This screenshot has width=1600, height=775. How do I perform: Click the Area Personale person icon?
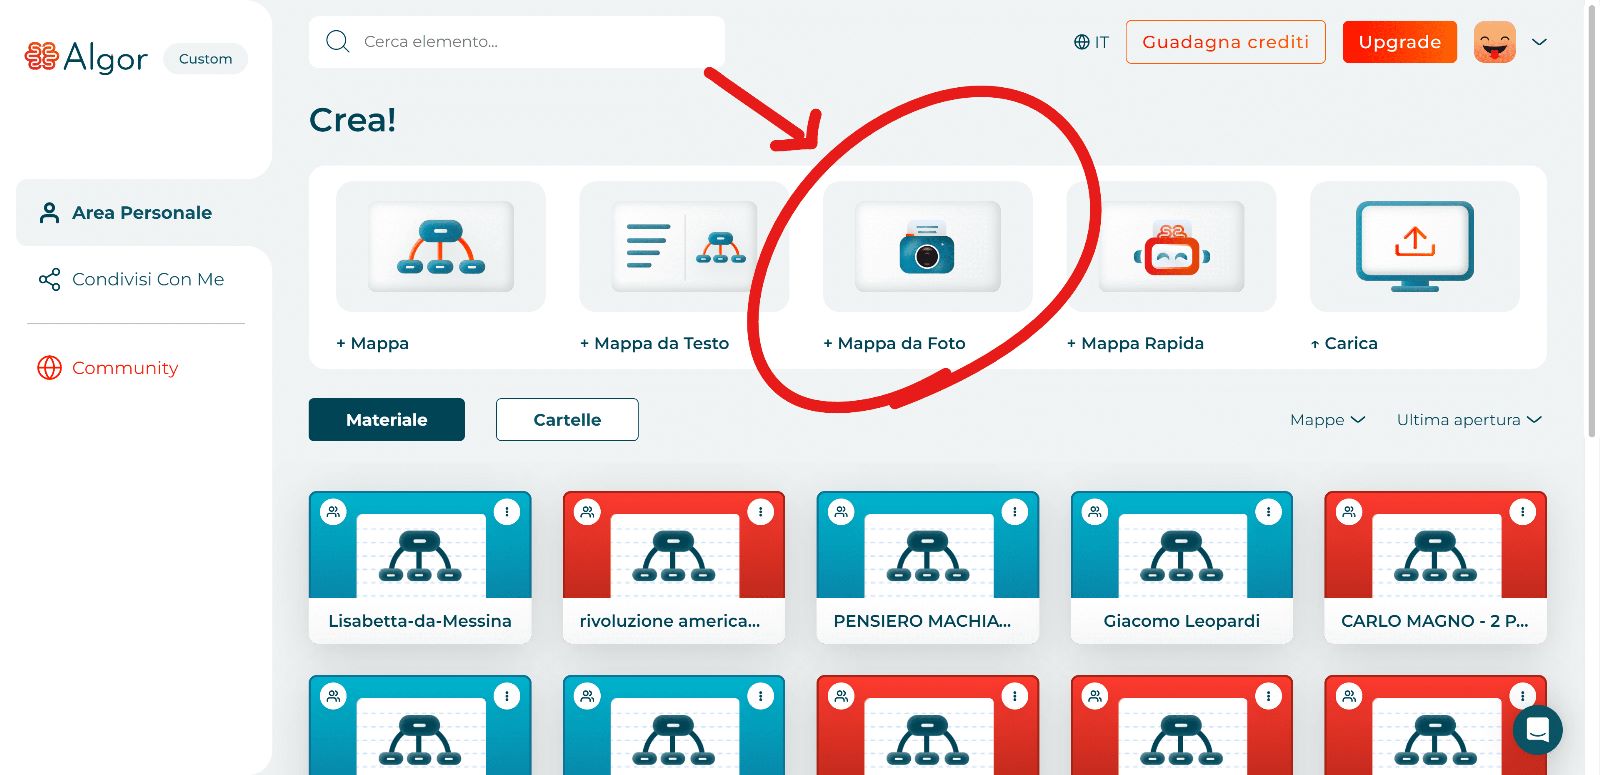pyautogui.click(x=49, y=213)
